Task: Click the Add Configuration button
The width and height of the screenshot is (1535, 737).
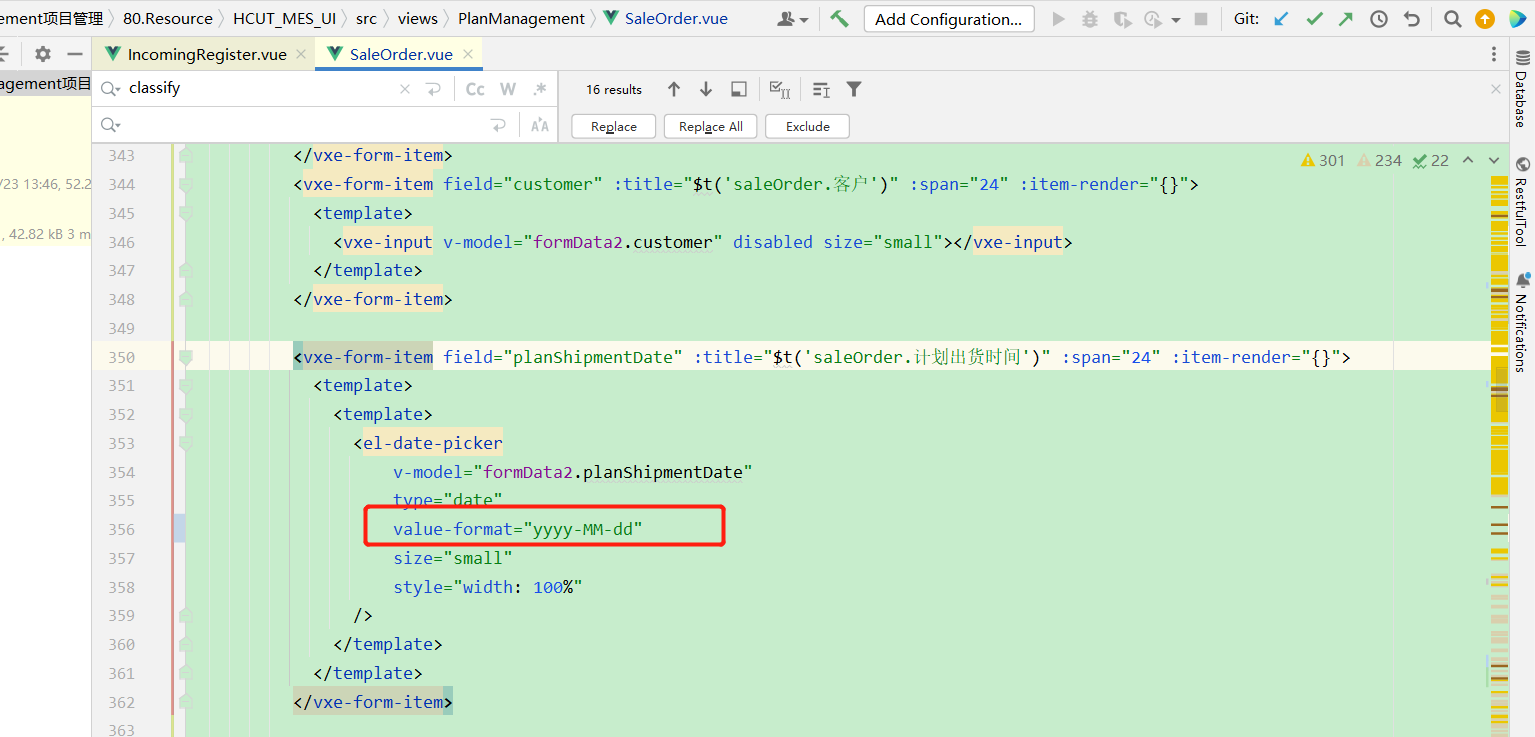Action: (949, 19)
